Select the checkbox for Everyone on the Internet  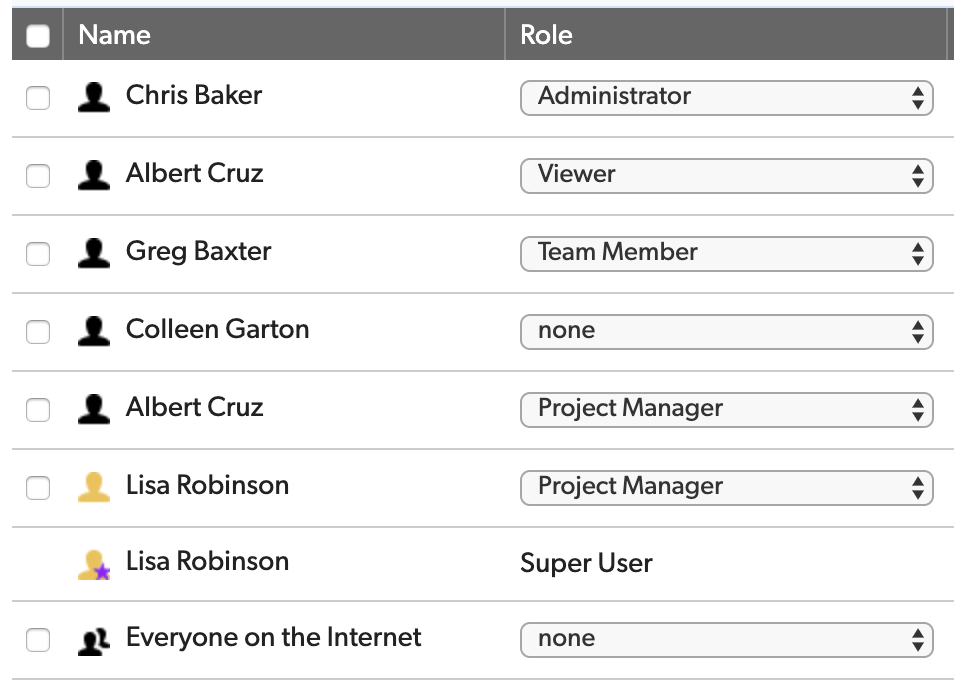pyautogui.click(x=38, y=639)
